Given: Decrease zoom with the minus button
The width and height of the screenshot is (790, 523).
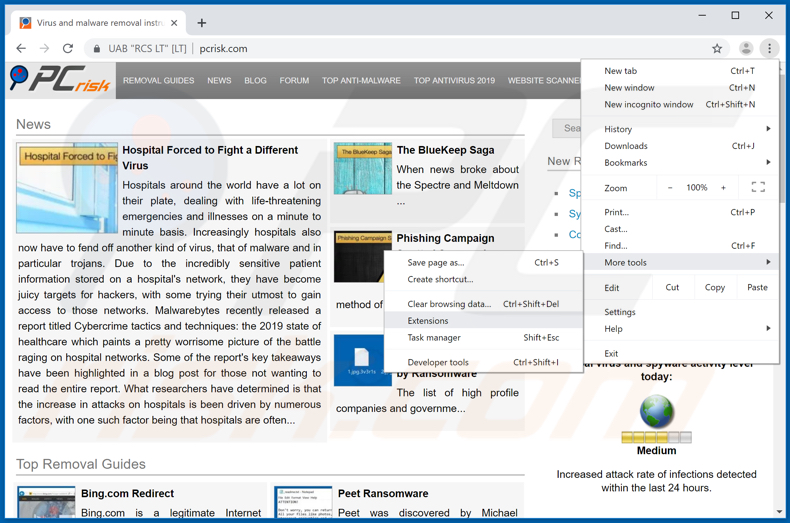Looking at the screenshot, I should point(670,187).
